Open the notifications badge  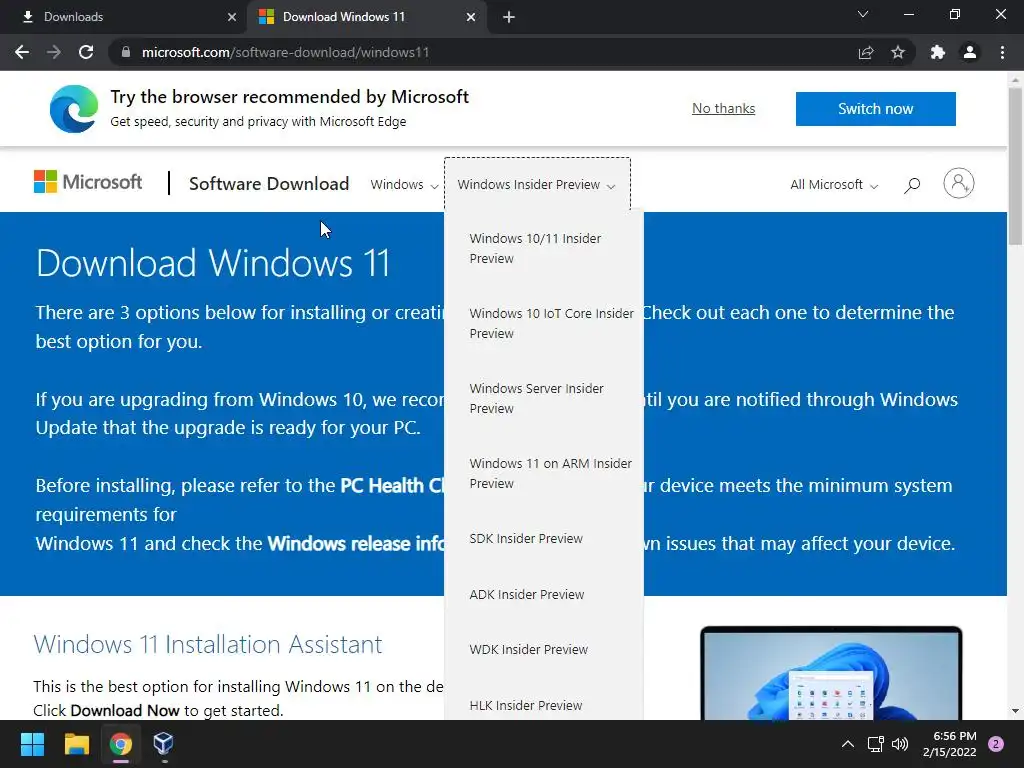[996, 744]
